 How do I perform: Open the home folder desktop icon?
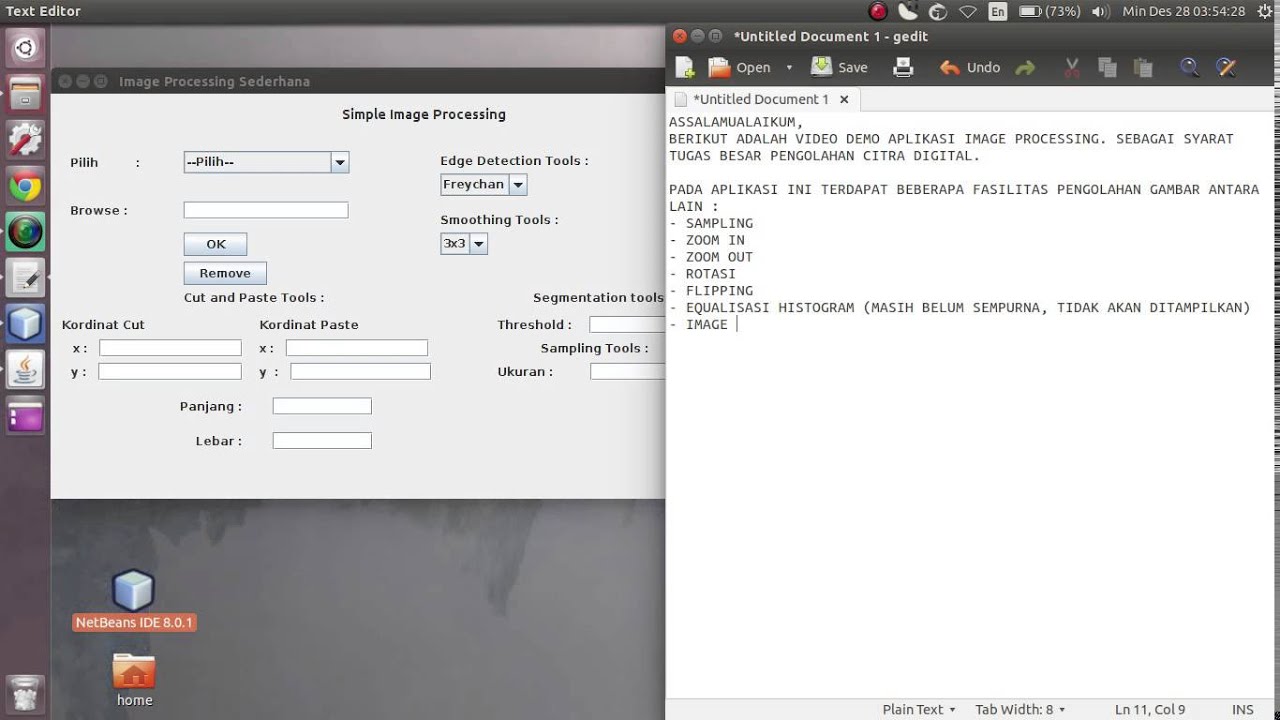[x=134, y=680]
